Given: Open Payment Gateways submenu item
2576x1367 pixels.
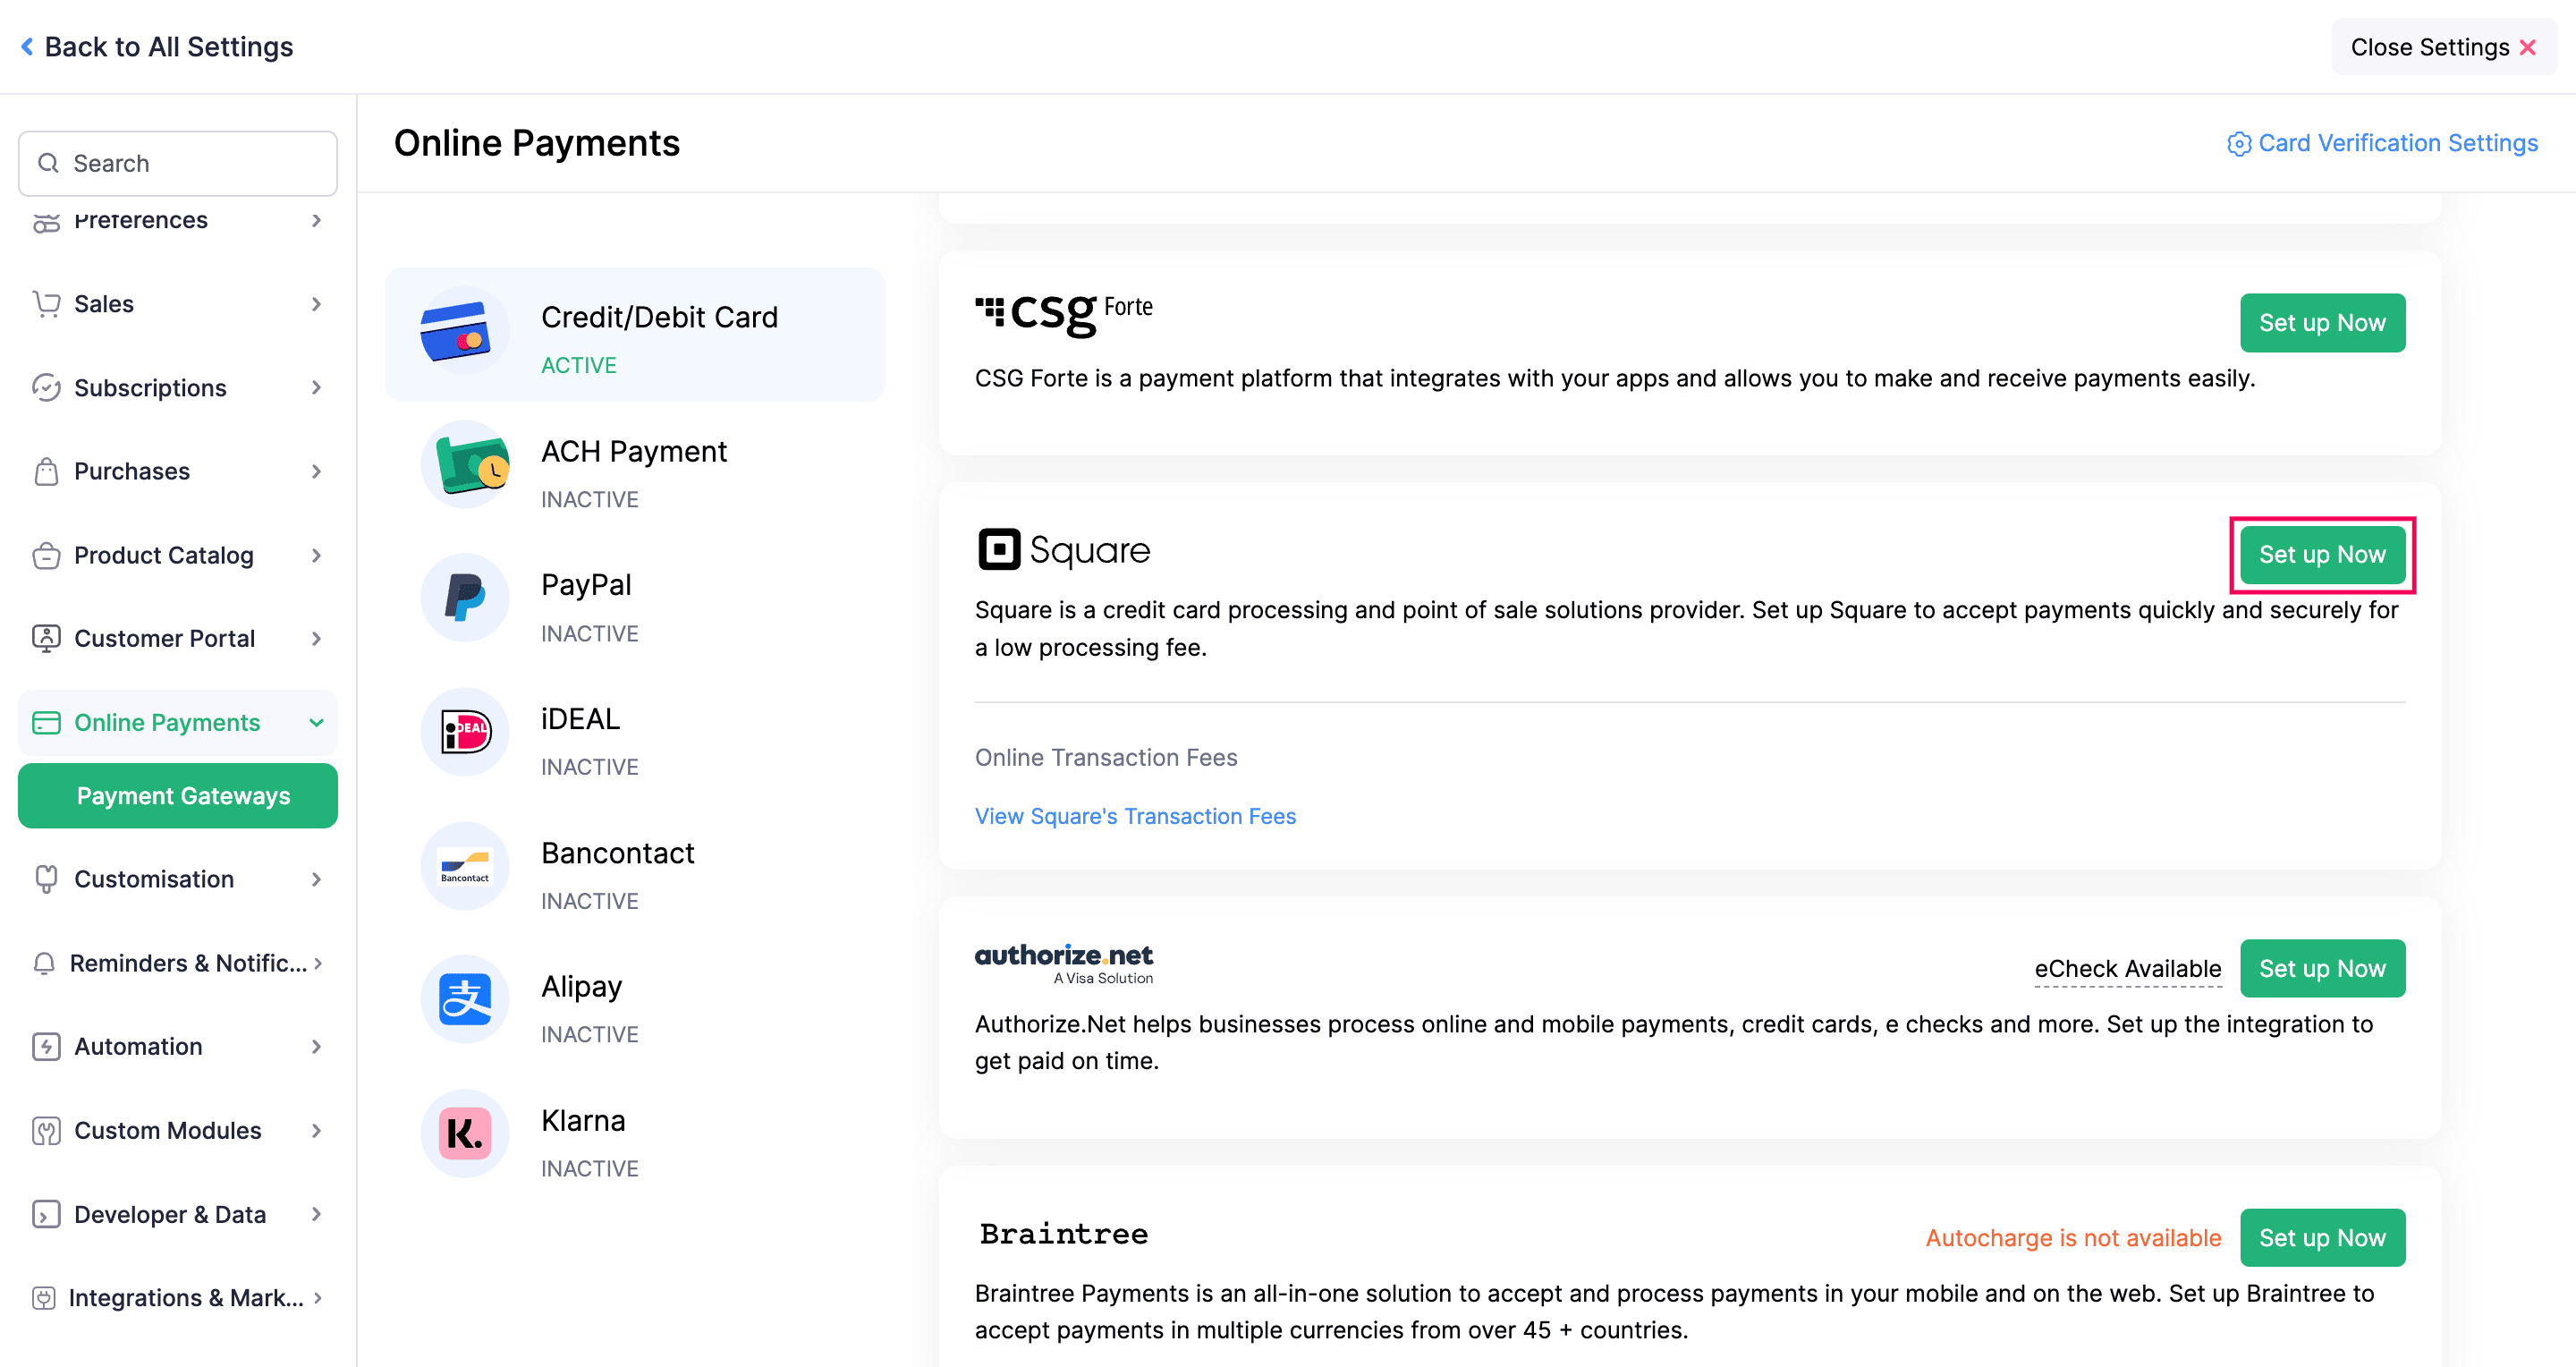Looking at the screenshot, I should click(x=178, y=796).
